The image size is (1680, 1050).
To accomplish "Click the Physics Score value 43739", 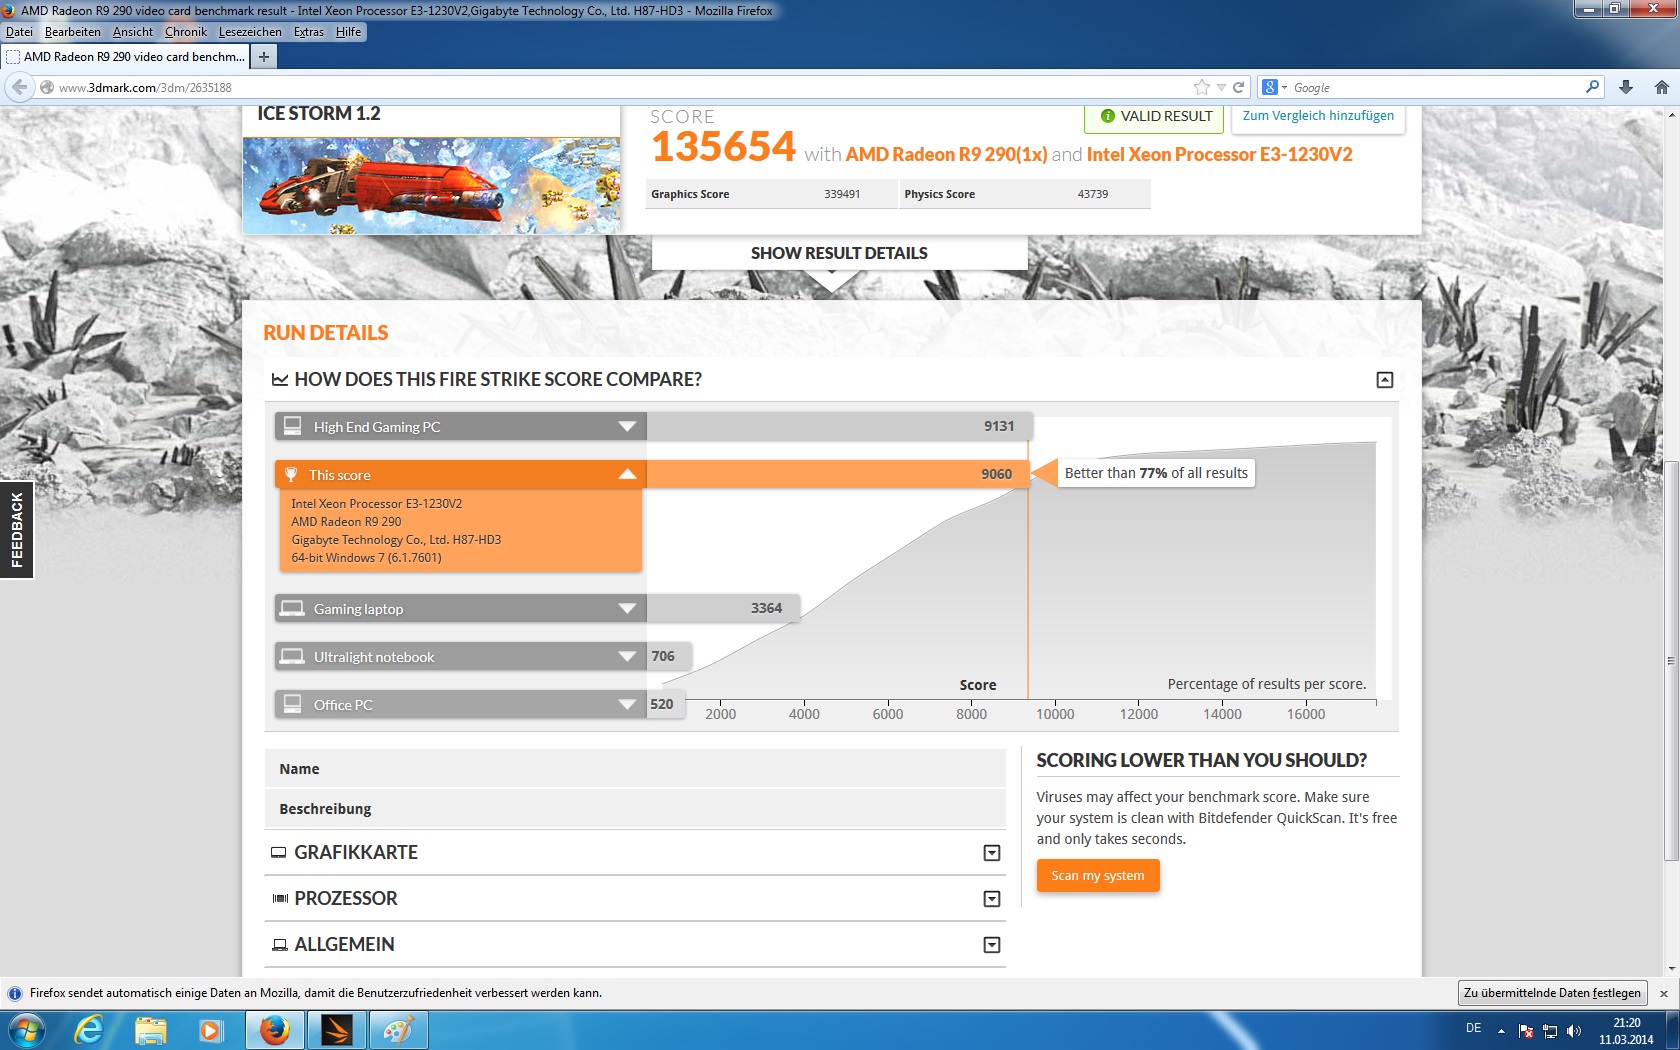I will point(1093,194).
